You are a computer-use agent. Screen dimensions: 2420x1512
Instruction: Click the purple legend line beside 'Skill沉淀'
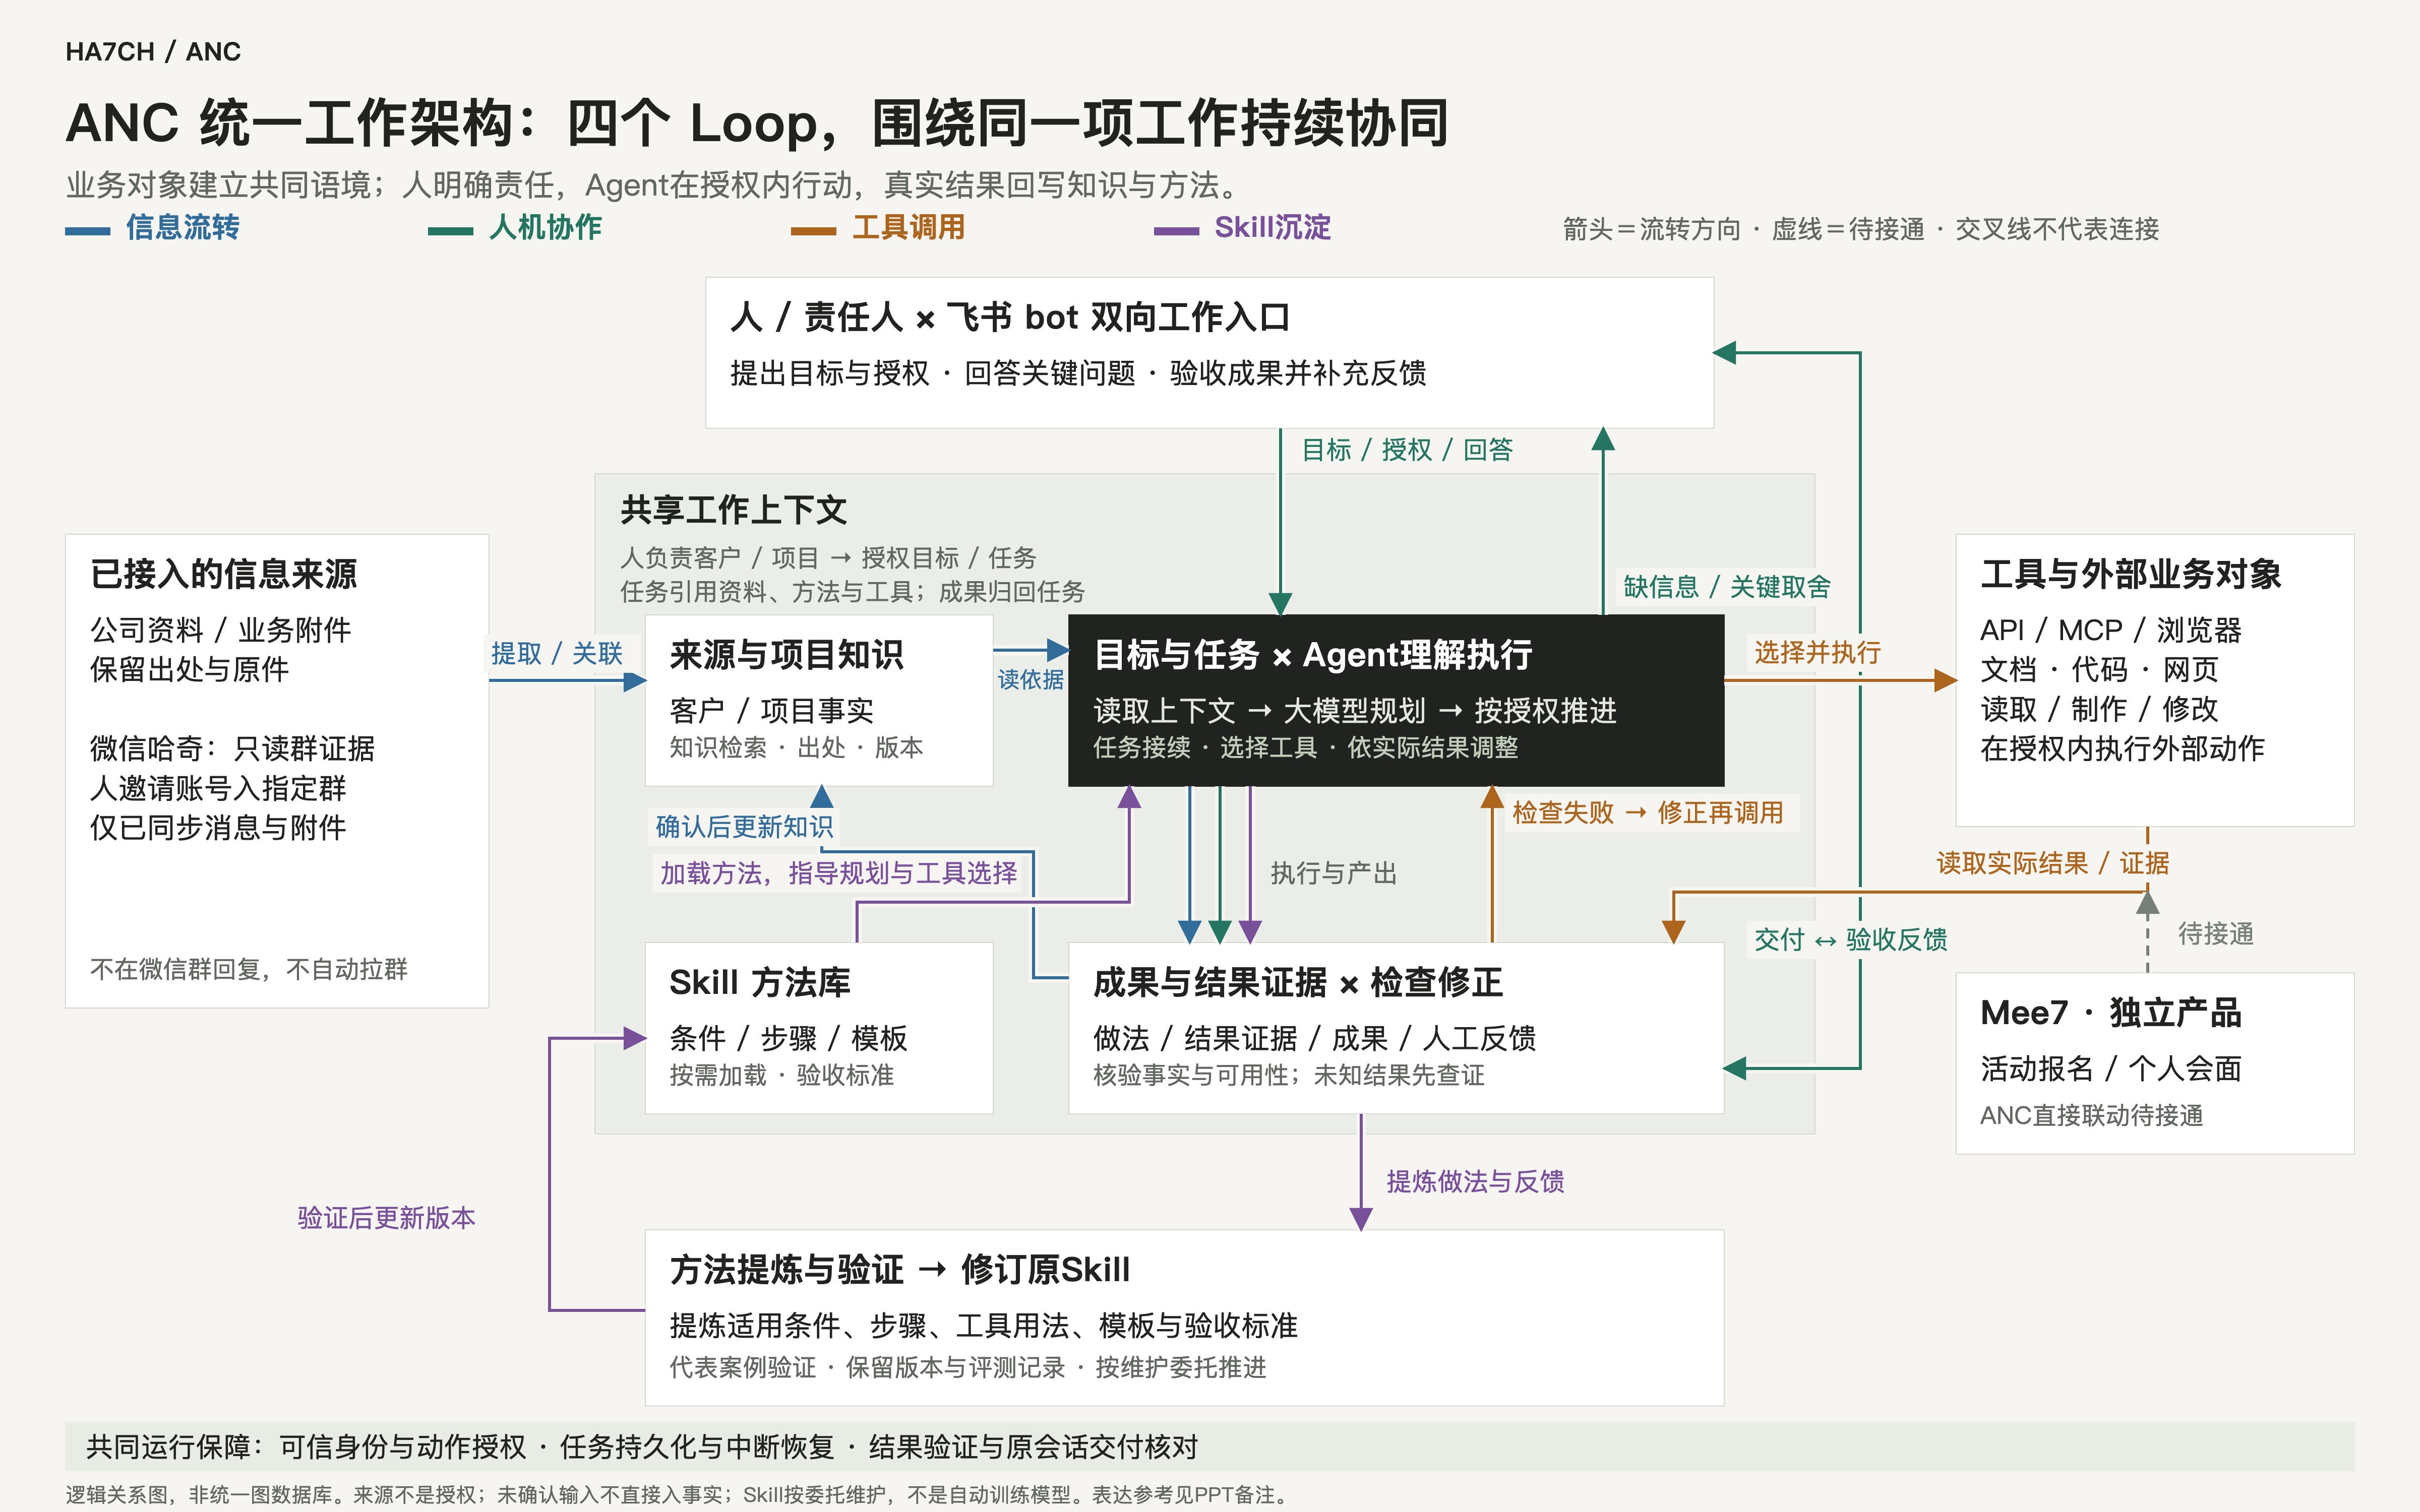click(x=1176, y=231)
